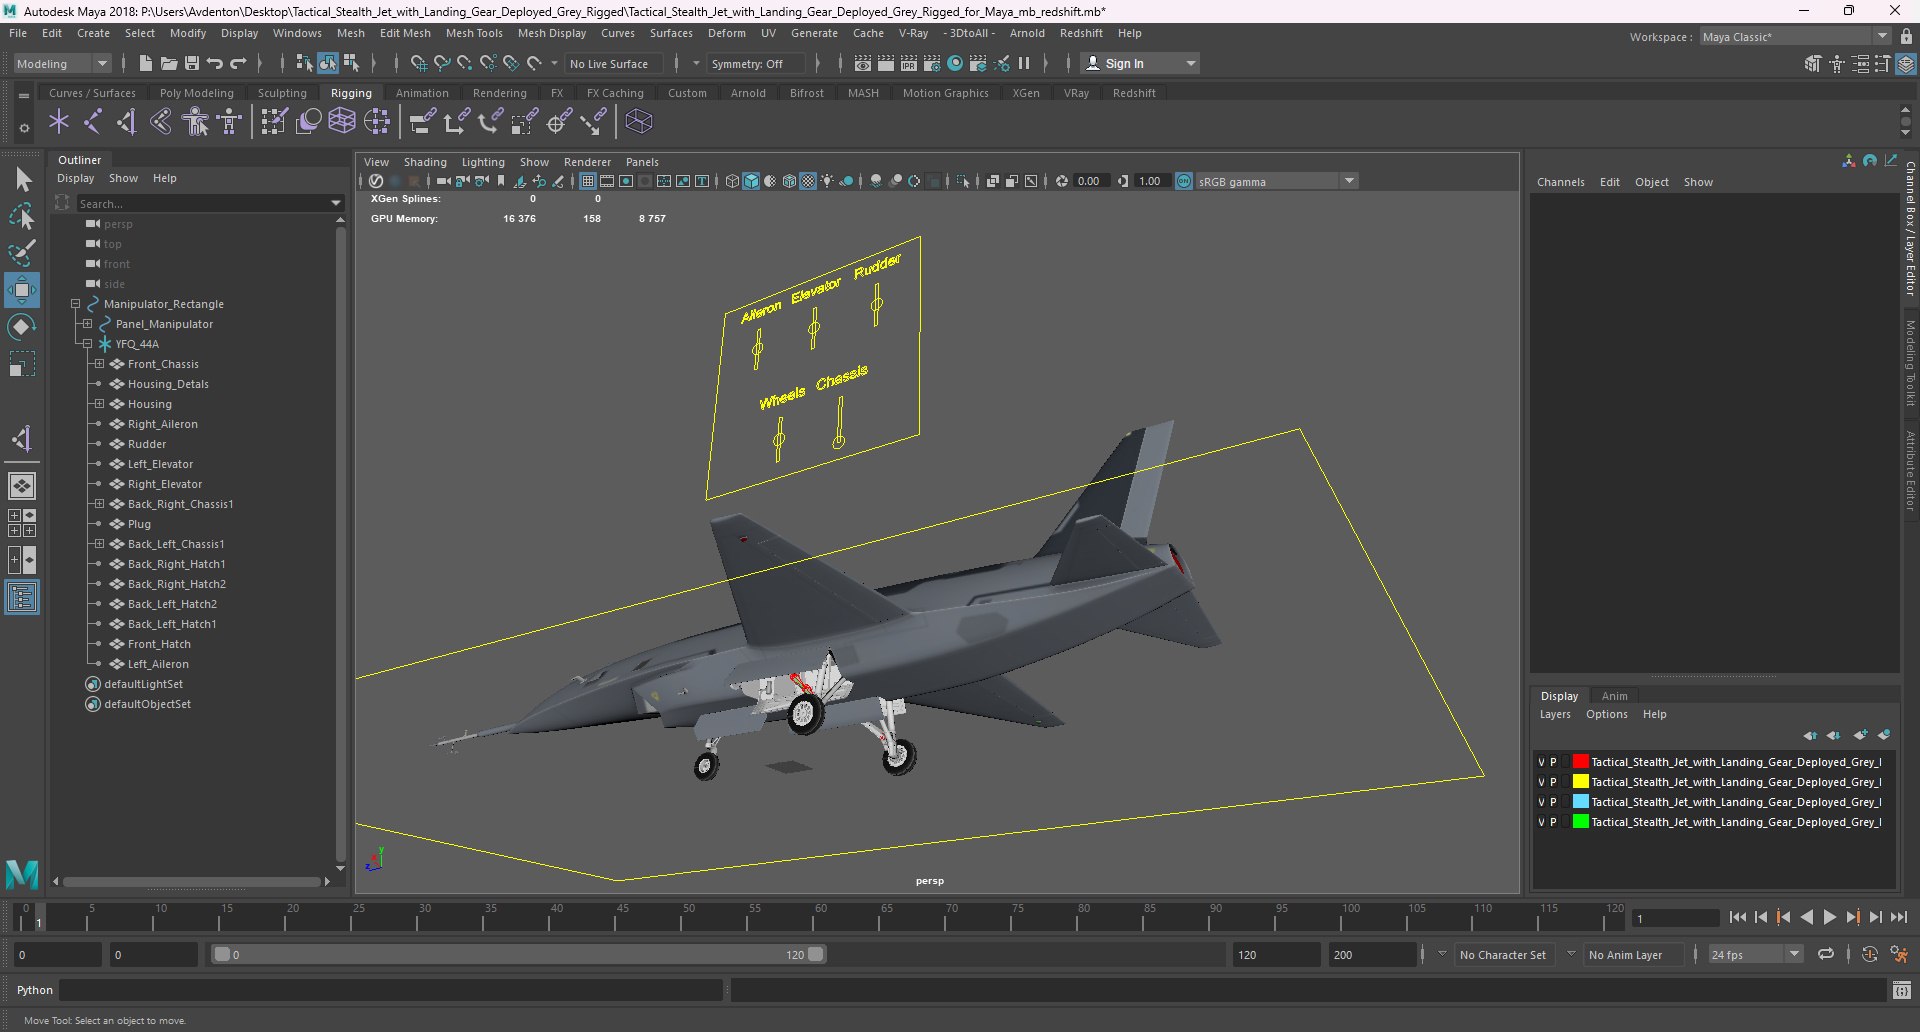Open the Render View clapper icon
The image size is (1920, 1032).
pyautogui.click(x=863, y=63)
